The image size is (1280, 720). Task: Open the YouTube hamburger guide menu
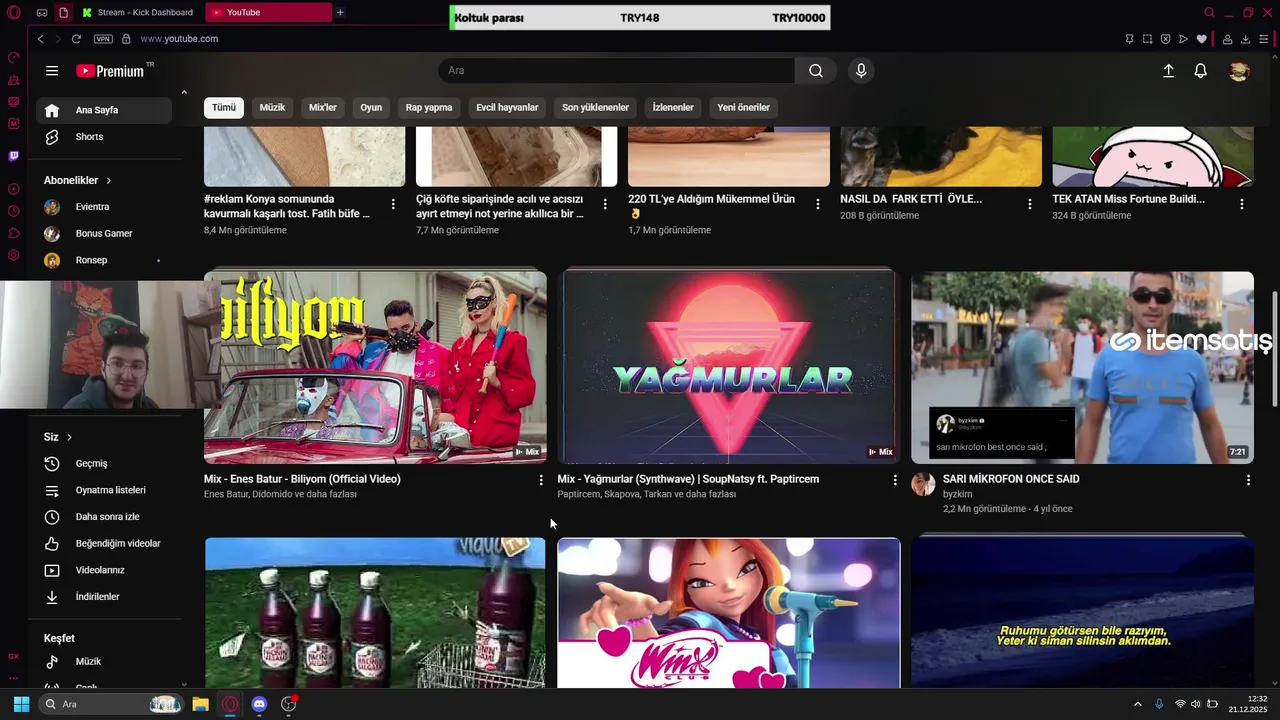click(x=52, y=71)
